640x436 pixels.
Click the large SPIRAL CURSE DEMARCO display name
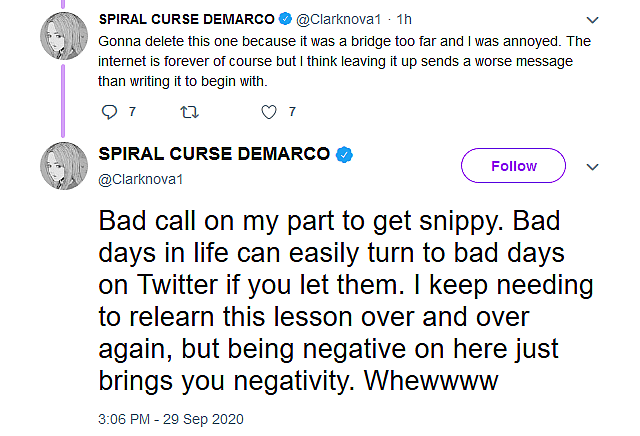(x=214, y=154)
